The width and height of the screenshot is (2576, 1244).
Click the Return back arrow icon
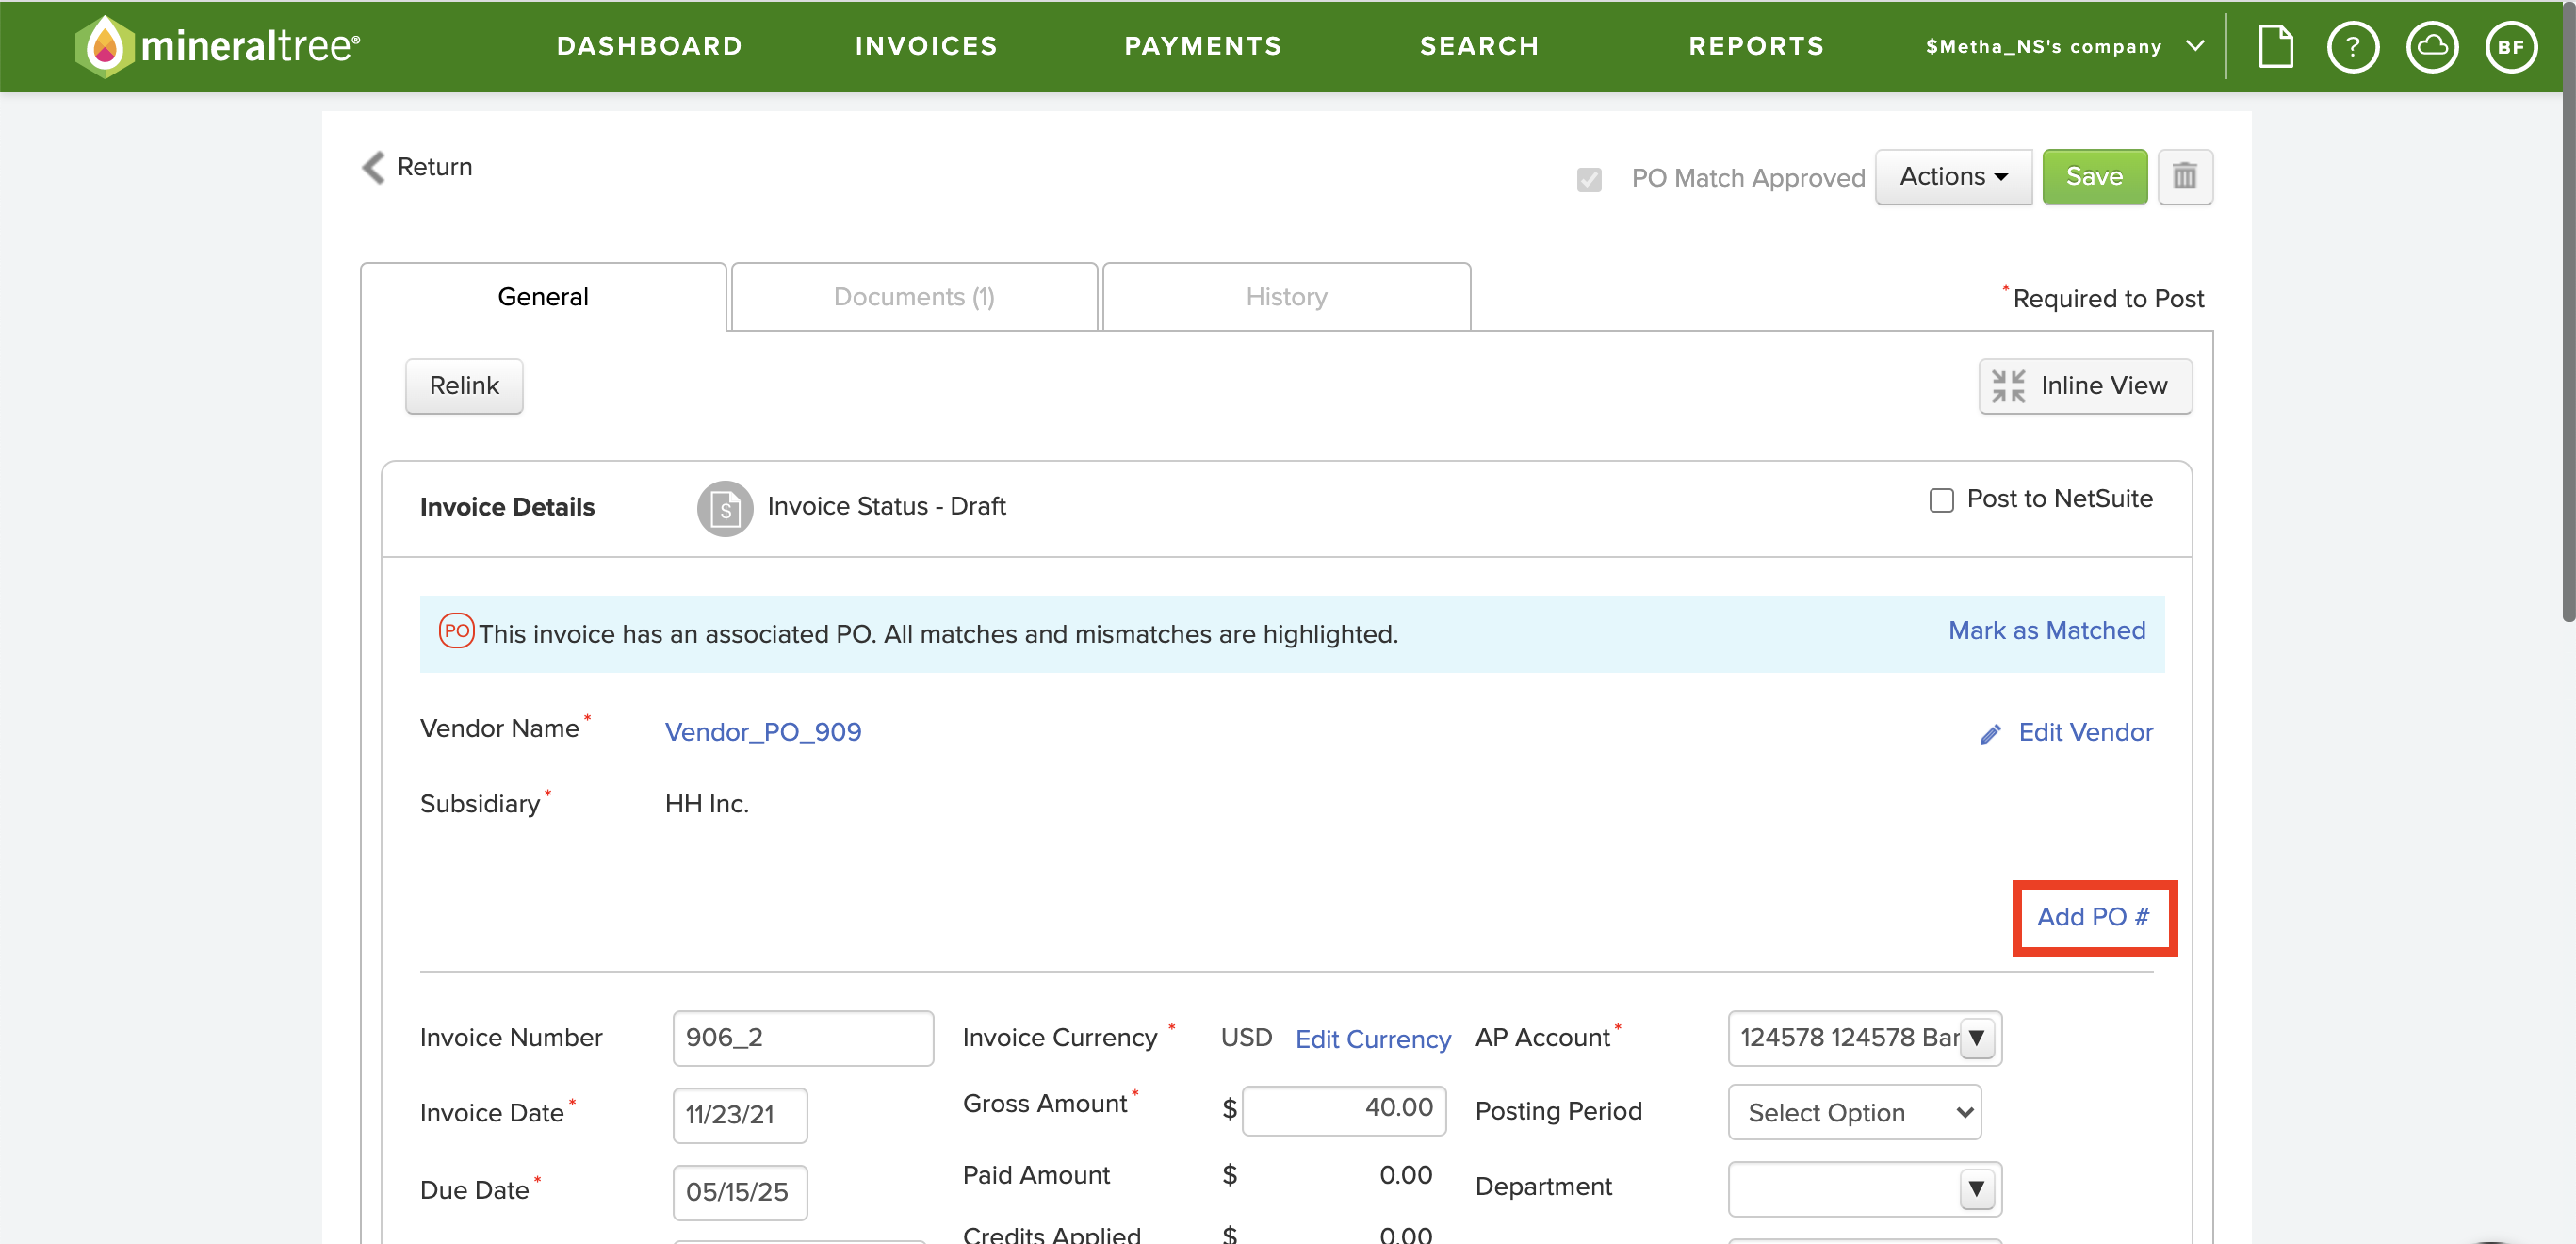coord(374,167)
